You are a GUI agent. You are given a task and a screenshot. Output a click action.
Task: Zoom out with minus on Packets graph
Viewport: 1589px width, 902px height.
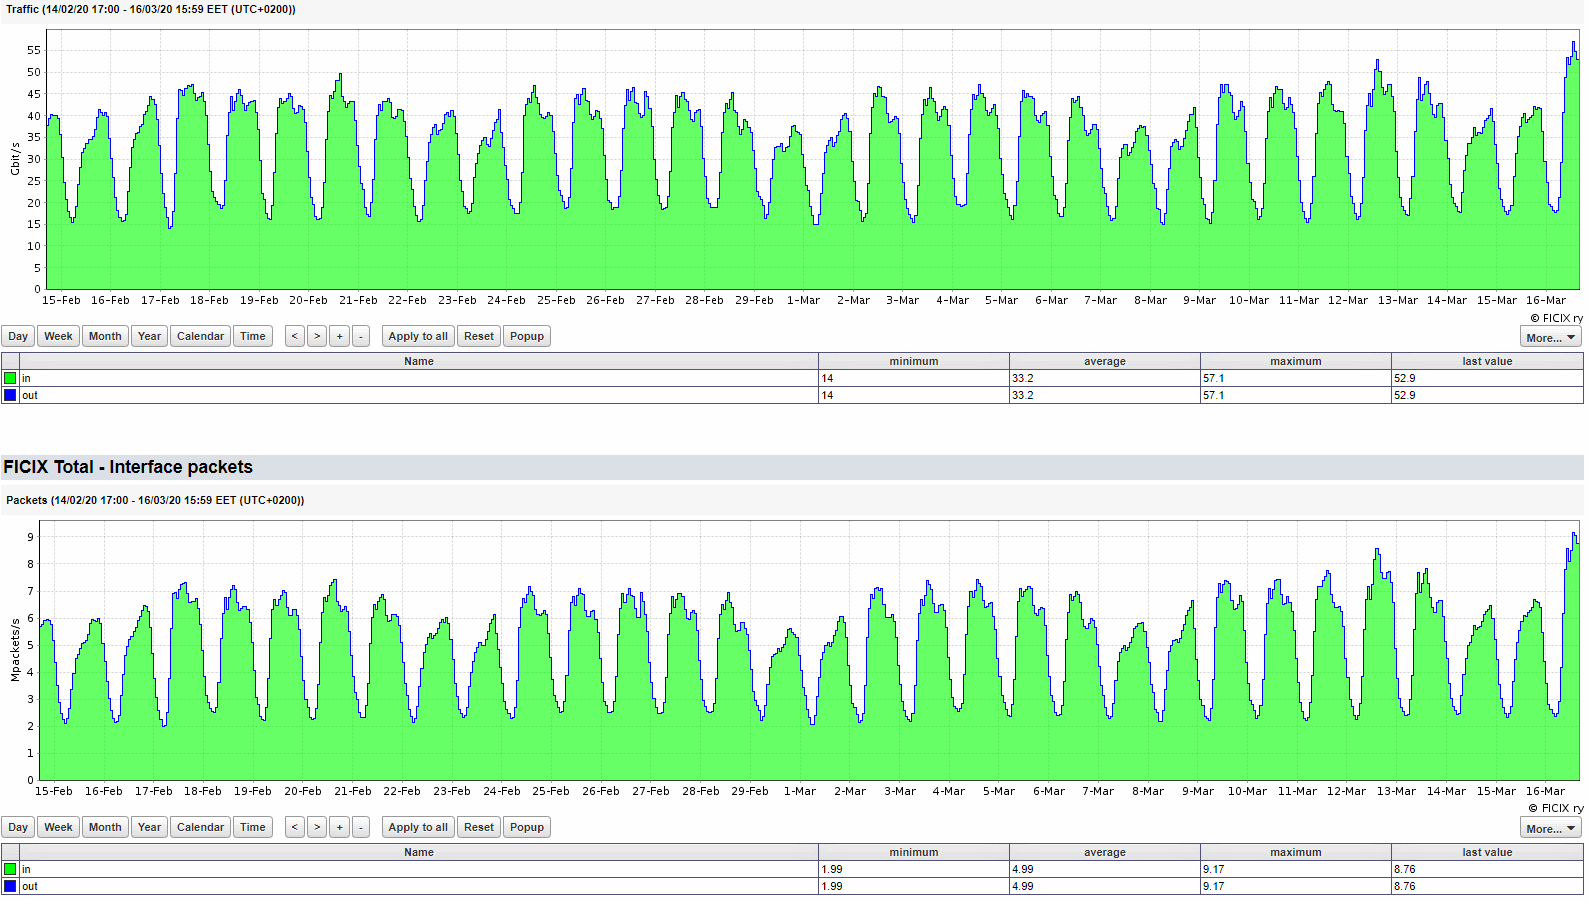pyautogui.click(x=361, y=827)
